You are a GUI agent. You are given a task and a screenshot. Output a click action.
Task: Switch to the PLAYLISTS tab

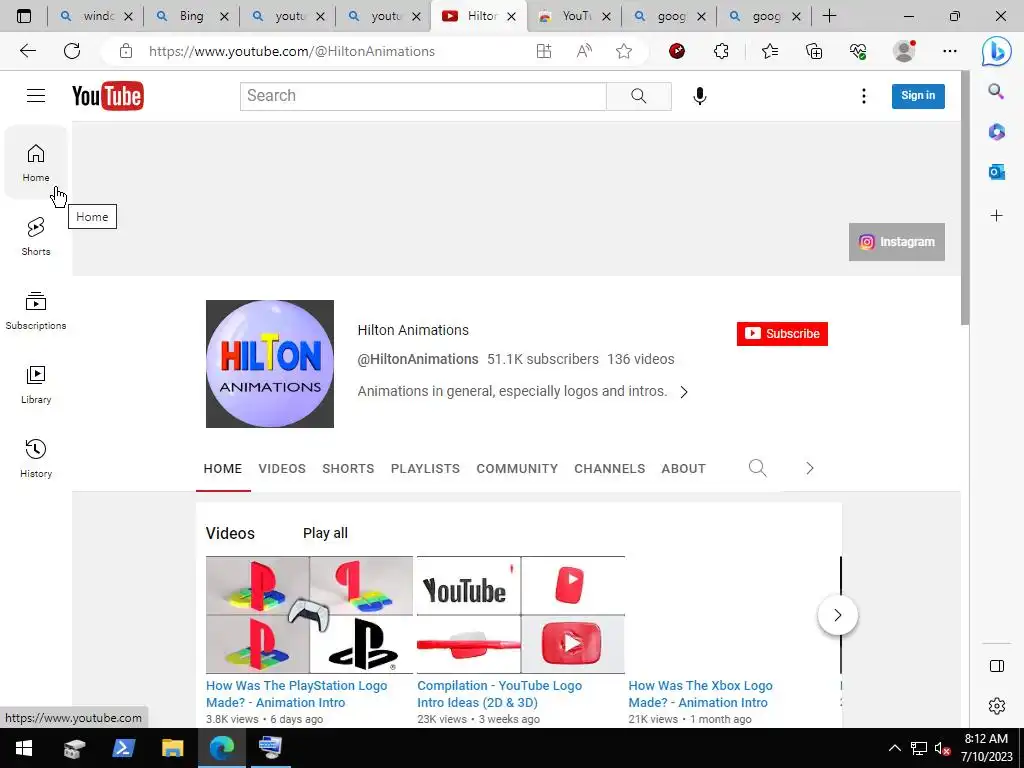click(425, 468)
